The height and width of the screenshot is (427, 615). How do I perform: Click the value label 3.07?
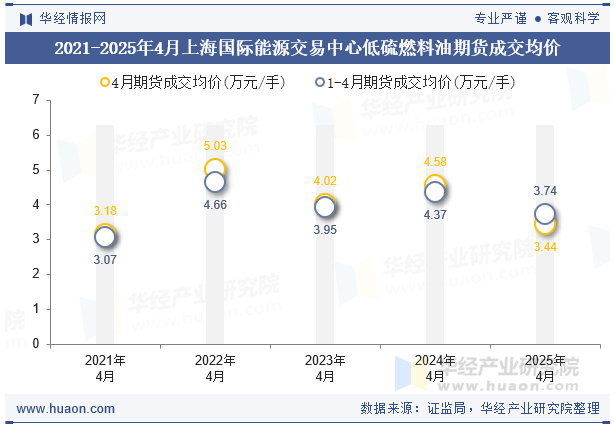(105, 260)
